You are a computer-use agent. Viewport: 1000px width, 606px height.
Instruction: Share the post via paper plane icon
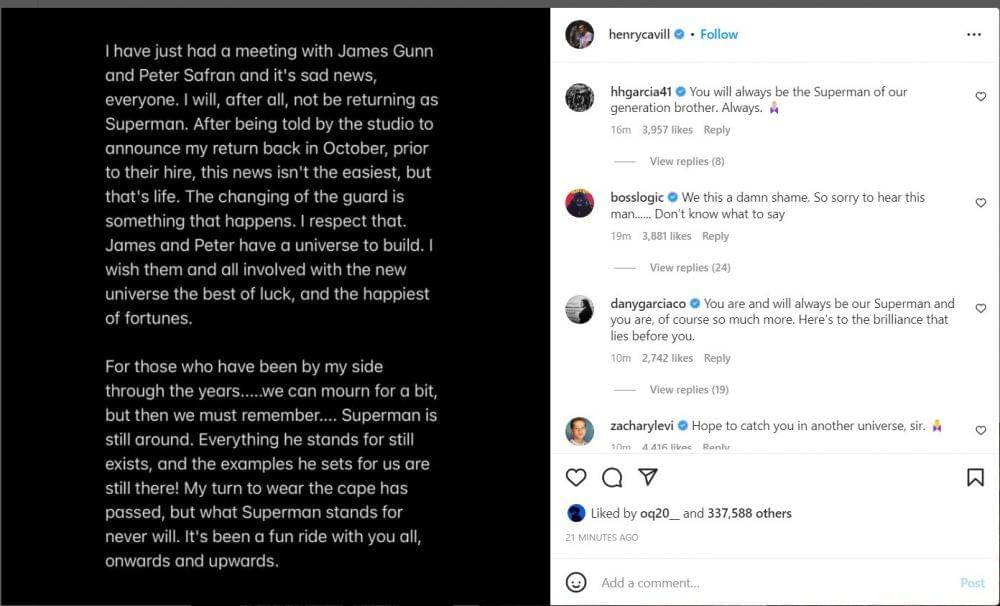[648, 477]
